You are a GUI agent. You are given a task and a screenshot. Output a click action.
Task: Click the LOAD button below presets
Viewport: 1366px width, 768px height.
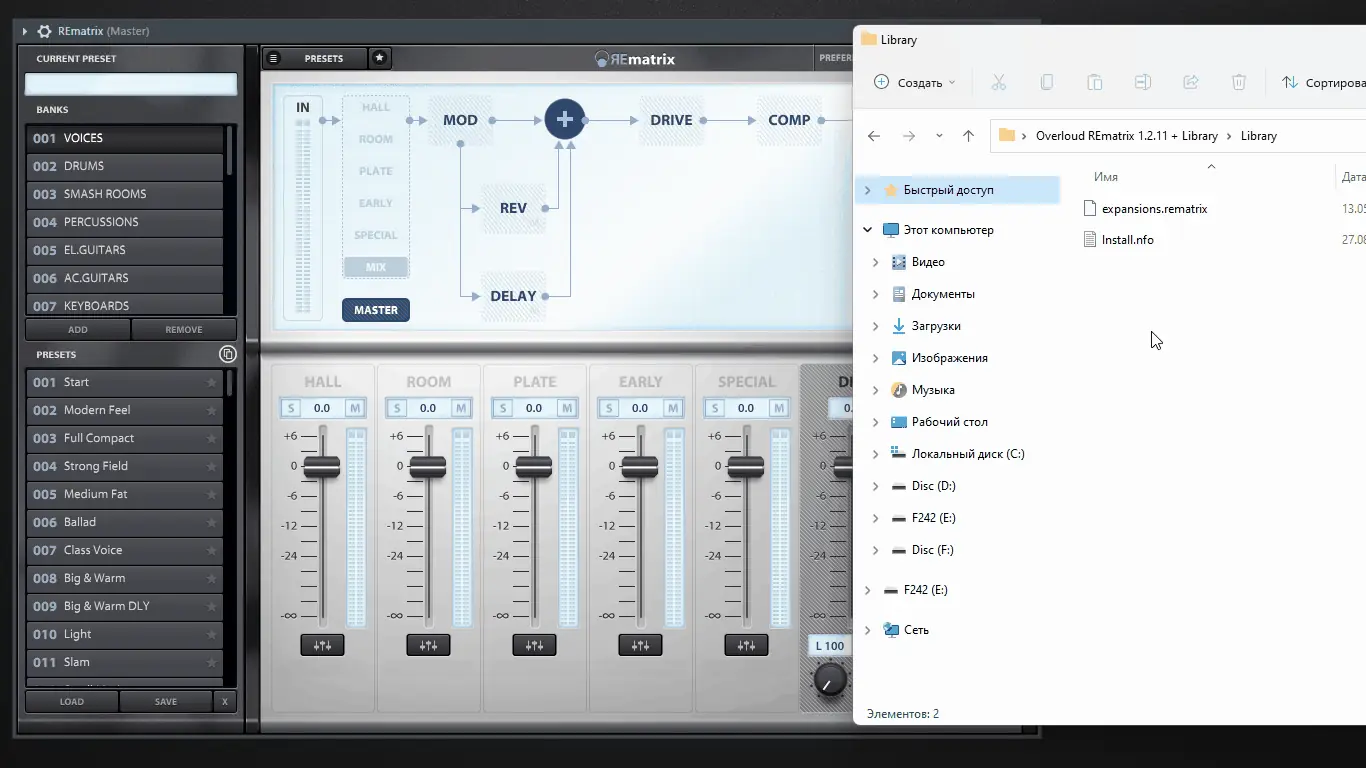pyautogui.click(x=71, y=701)
